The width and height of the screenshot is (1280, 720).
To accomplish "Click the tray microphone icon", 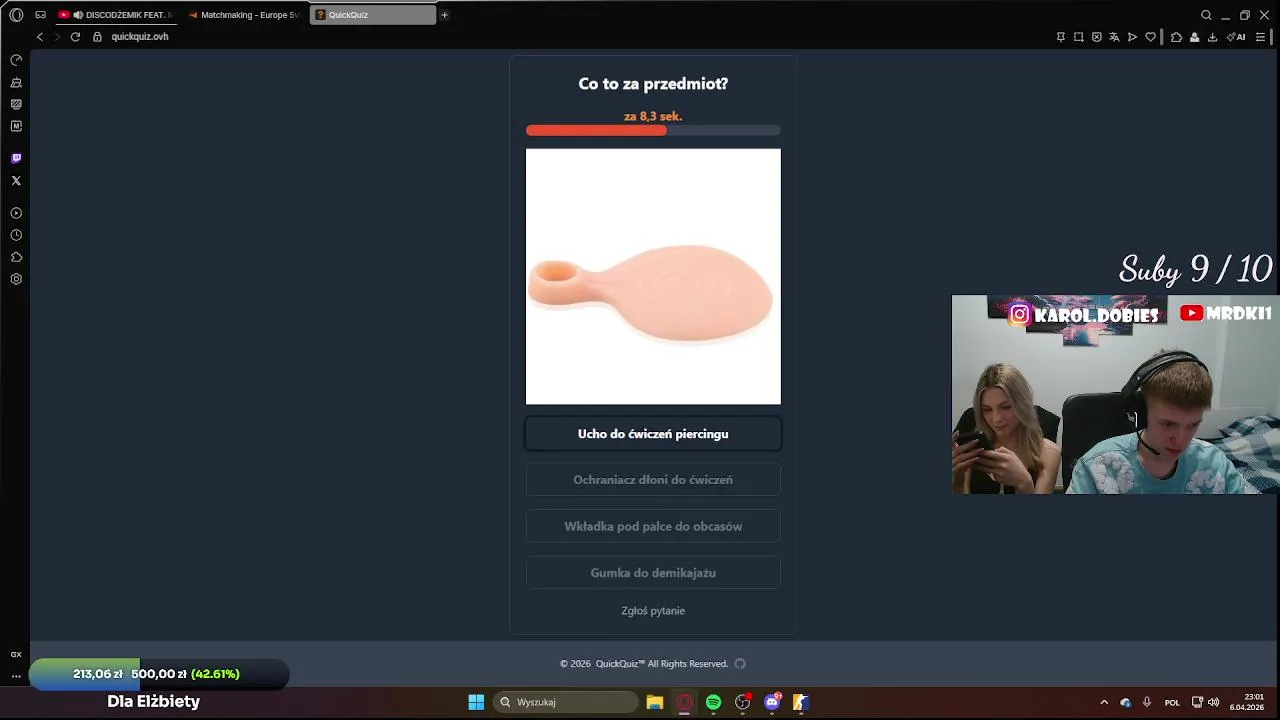I will tap(1147, 702).
